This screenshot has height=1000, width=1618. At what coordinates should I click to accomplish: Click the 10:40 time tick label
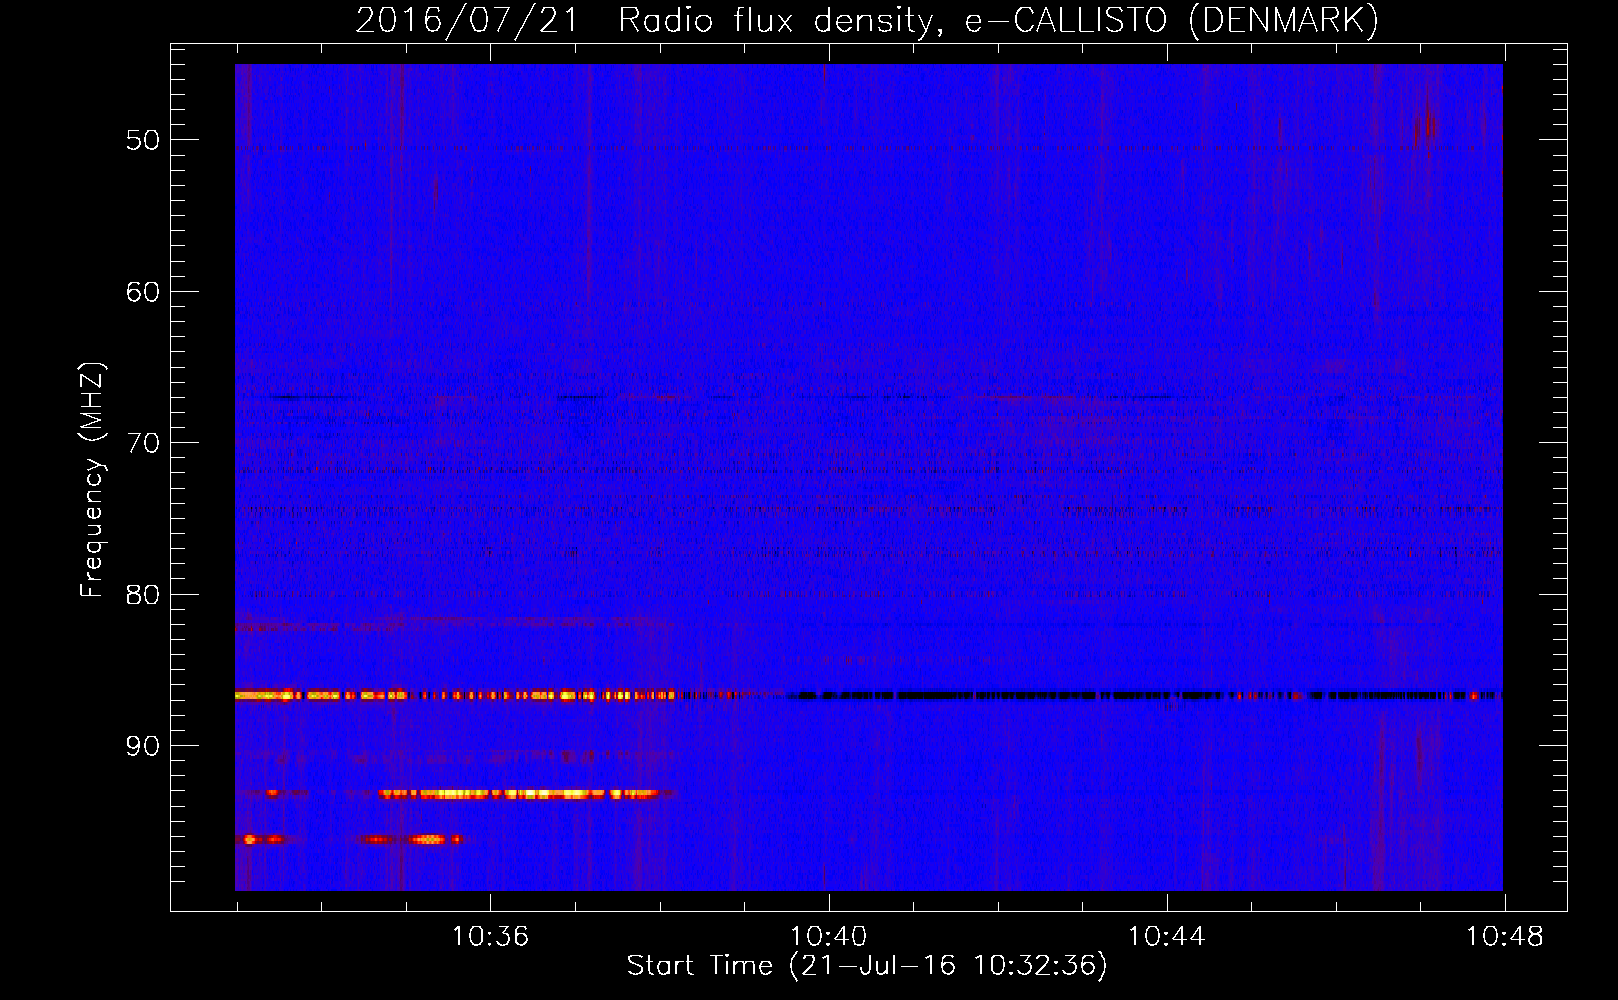(828, 937)
